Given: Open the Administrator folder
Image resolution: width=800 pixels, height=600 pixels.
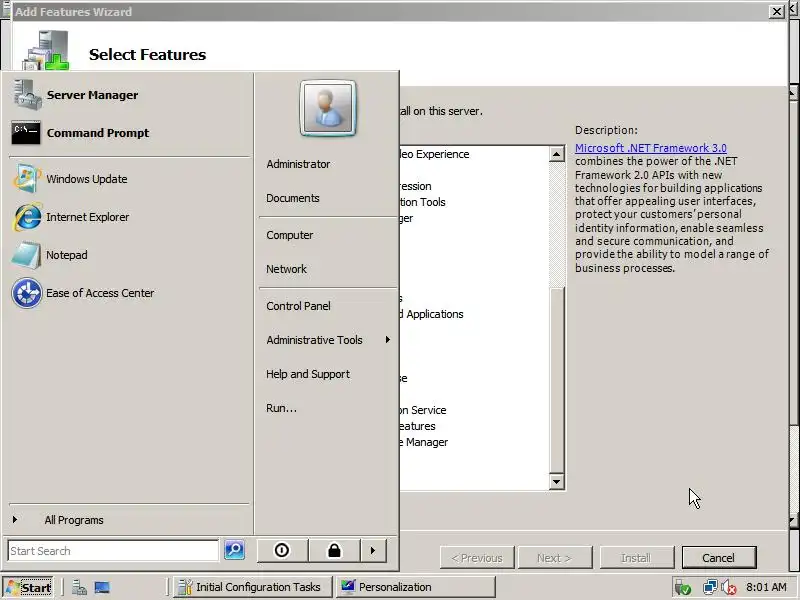Looking at the screenshot, I should coord(298,164).
